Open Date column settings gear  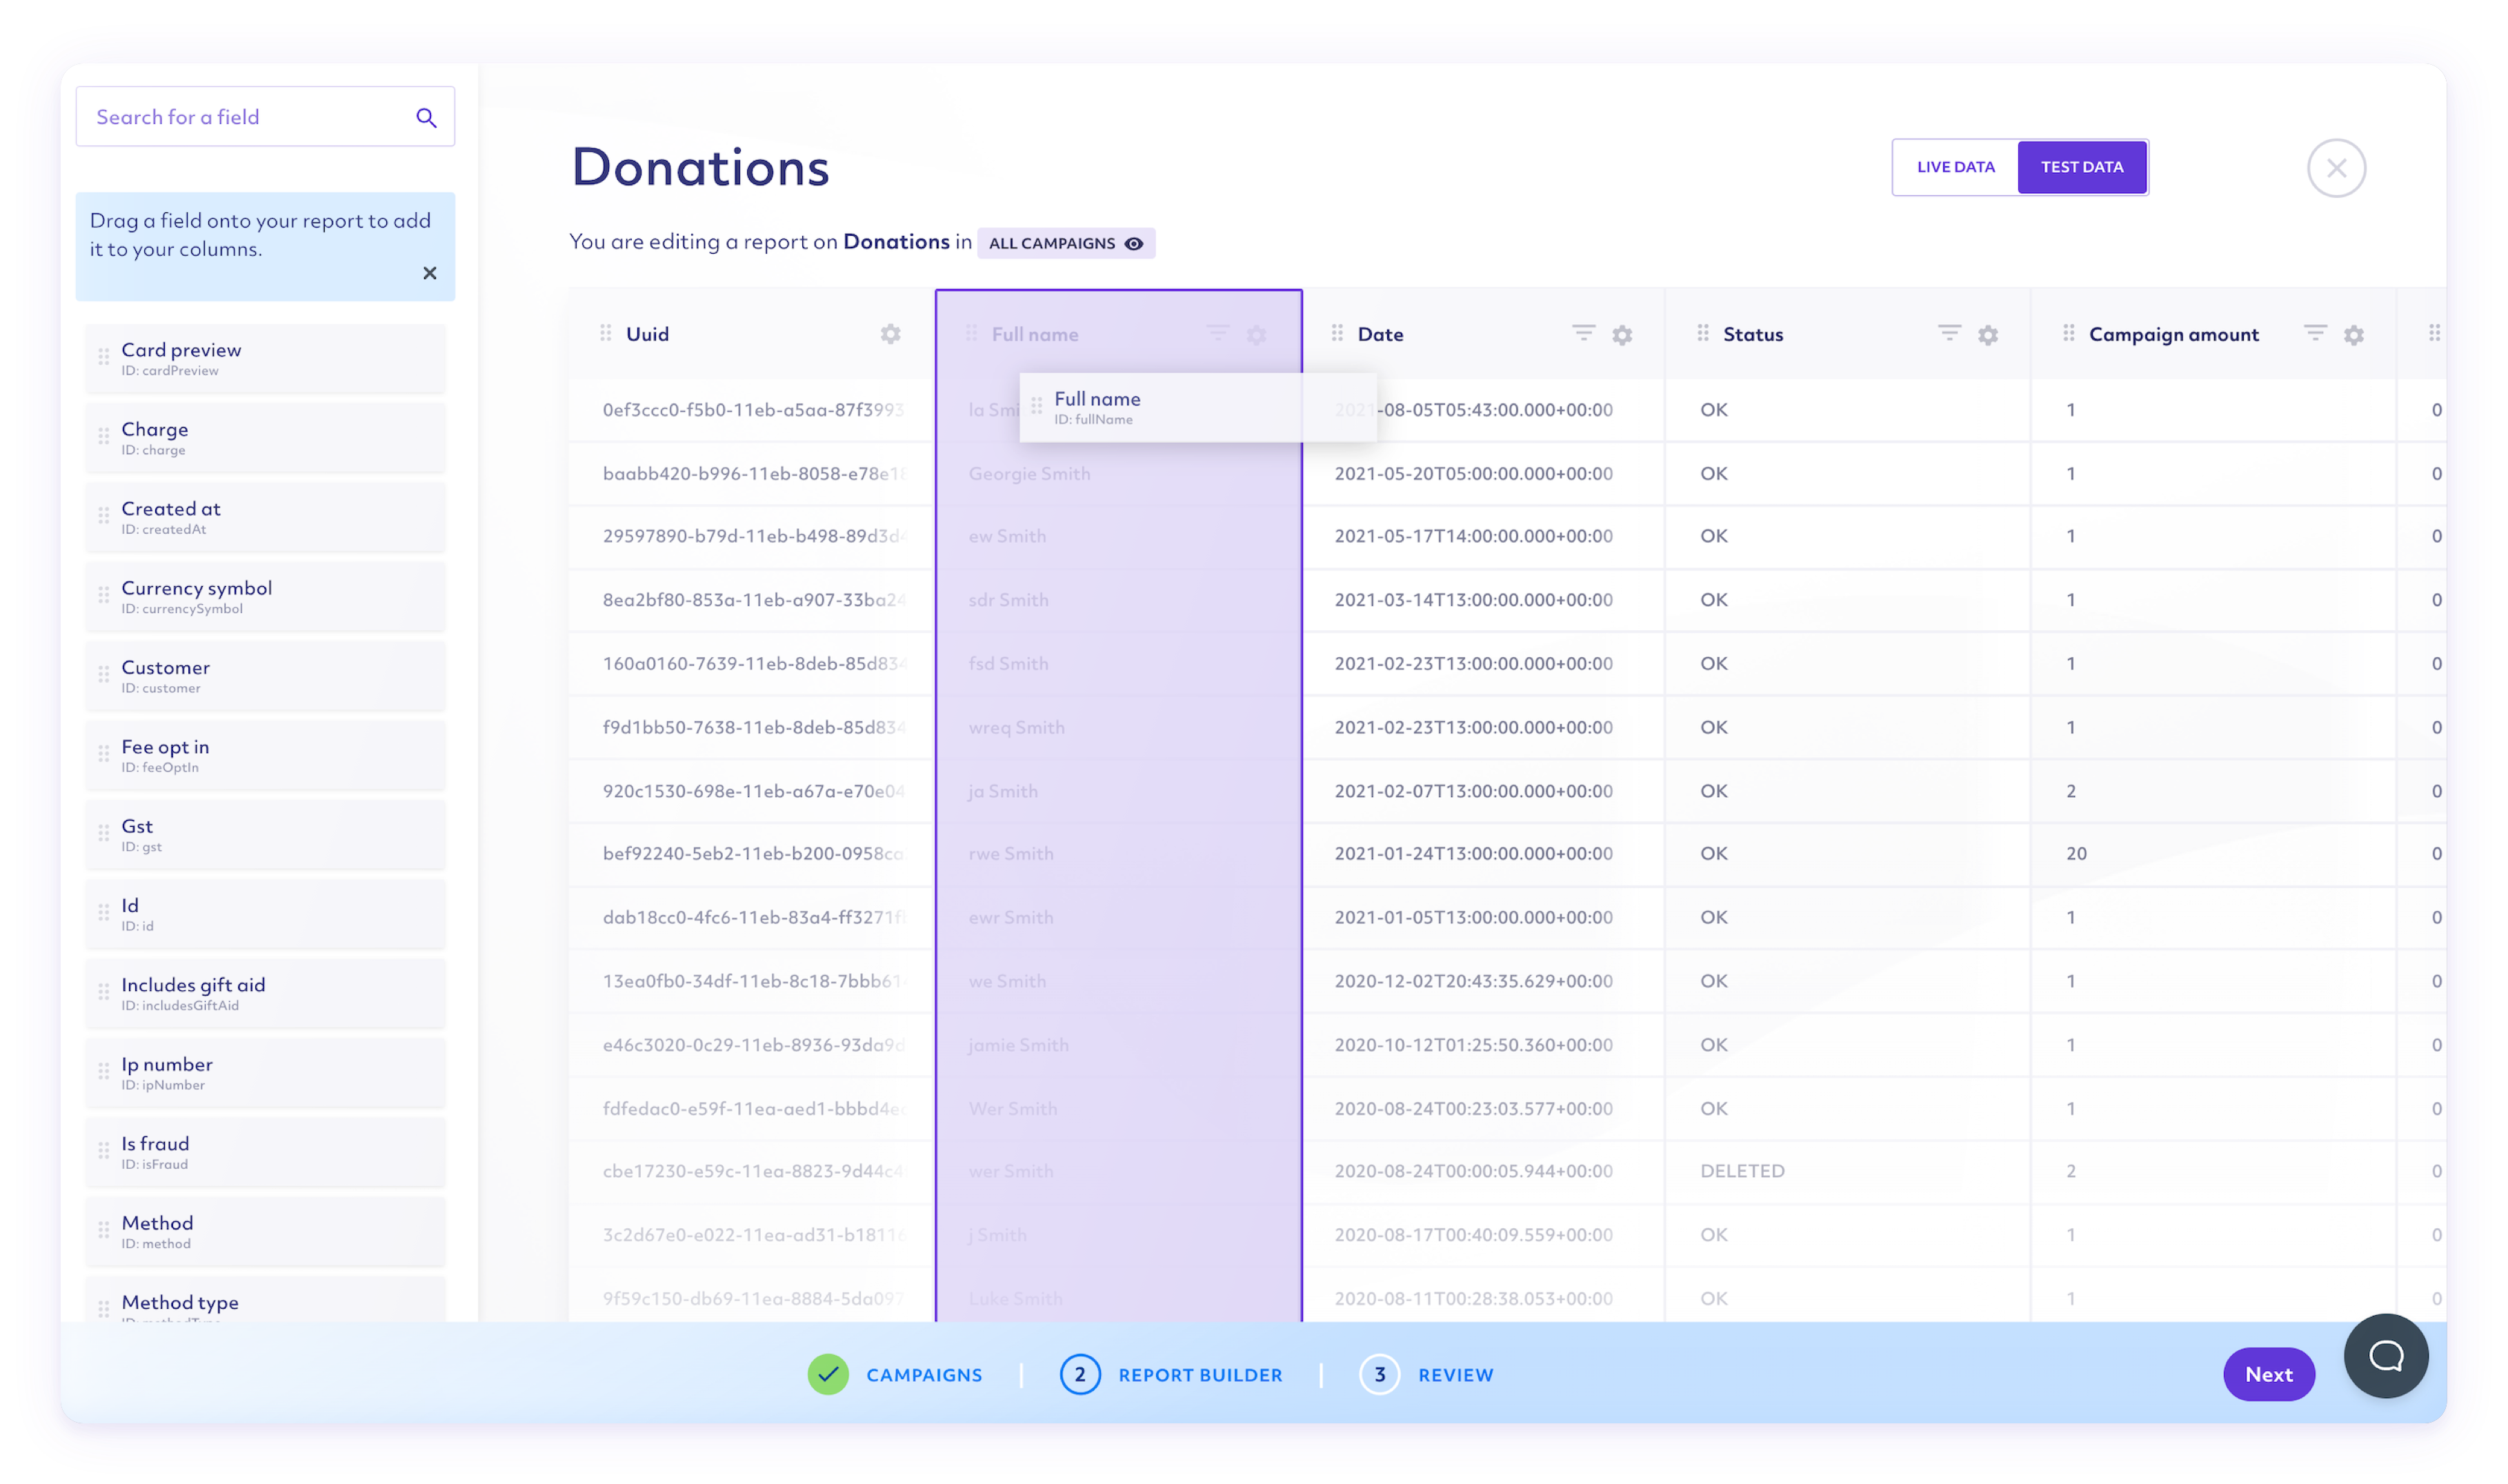(x=1622, y=335)
